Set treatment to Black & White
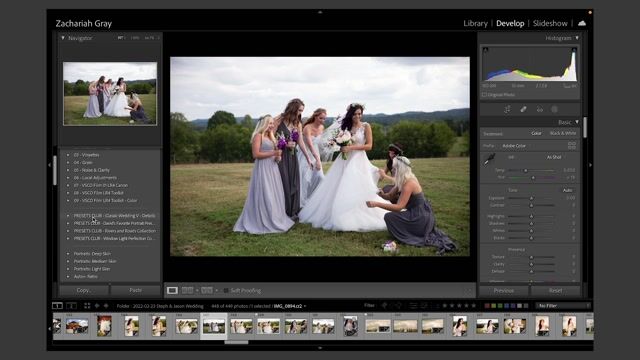This screenshot has width=640, height=360. coord(563,133)
